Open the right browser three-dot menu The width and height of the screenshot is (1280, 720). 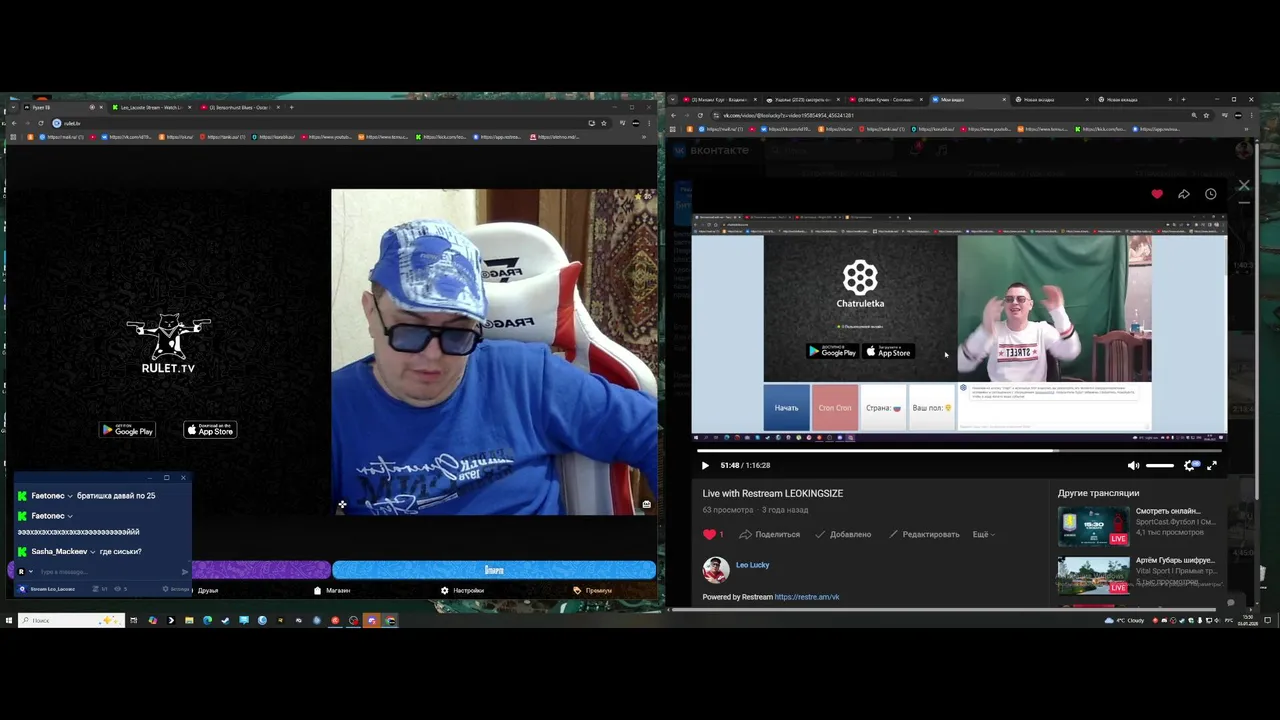(x=1251, y=115)
